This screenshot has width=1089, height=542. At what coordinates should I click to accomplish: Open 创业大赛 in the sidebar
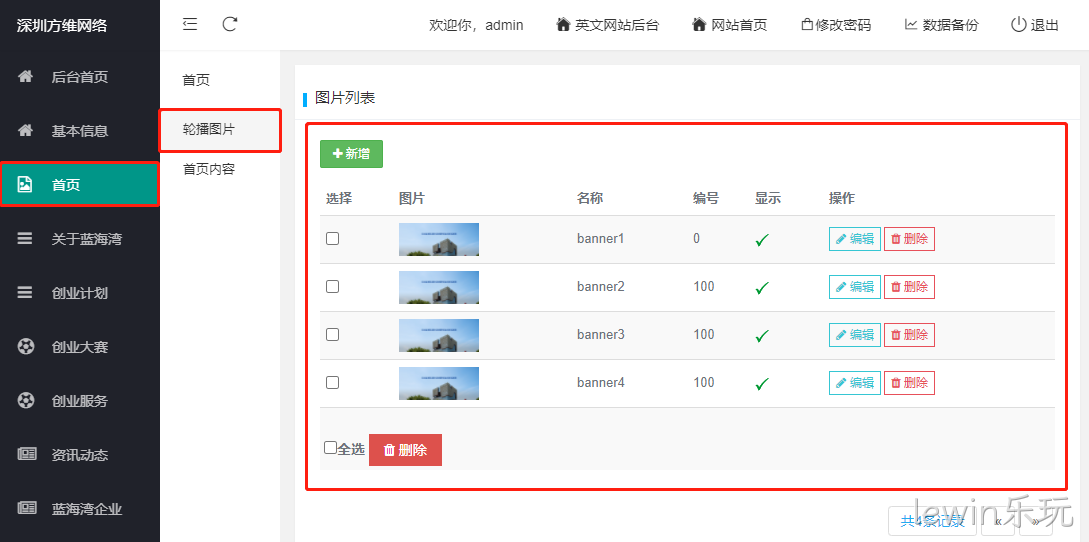(x=80, y=346)
